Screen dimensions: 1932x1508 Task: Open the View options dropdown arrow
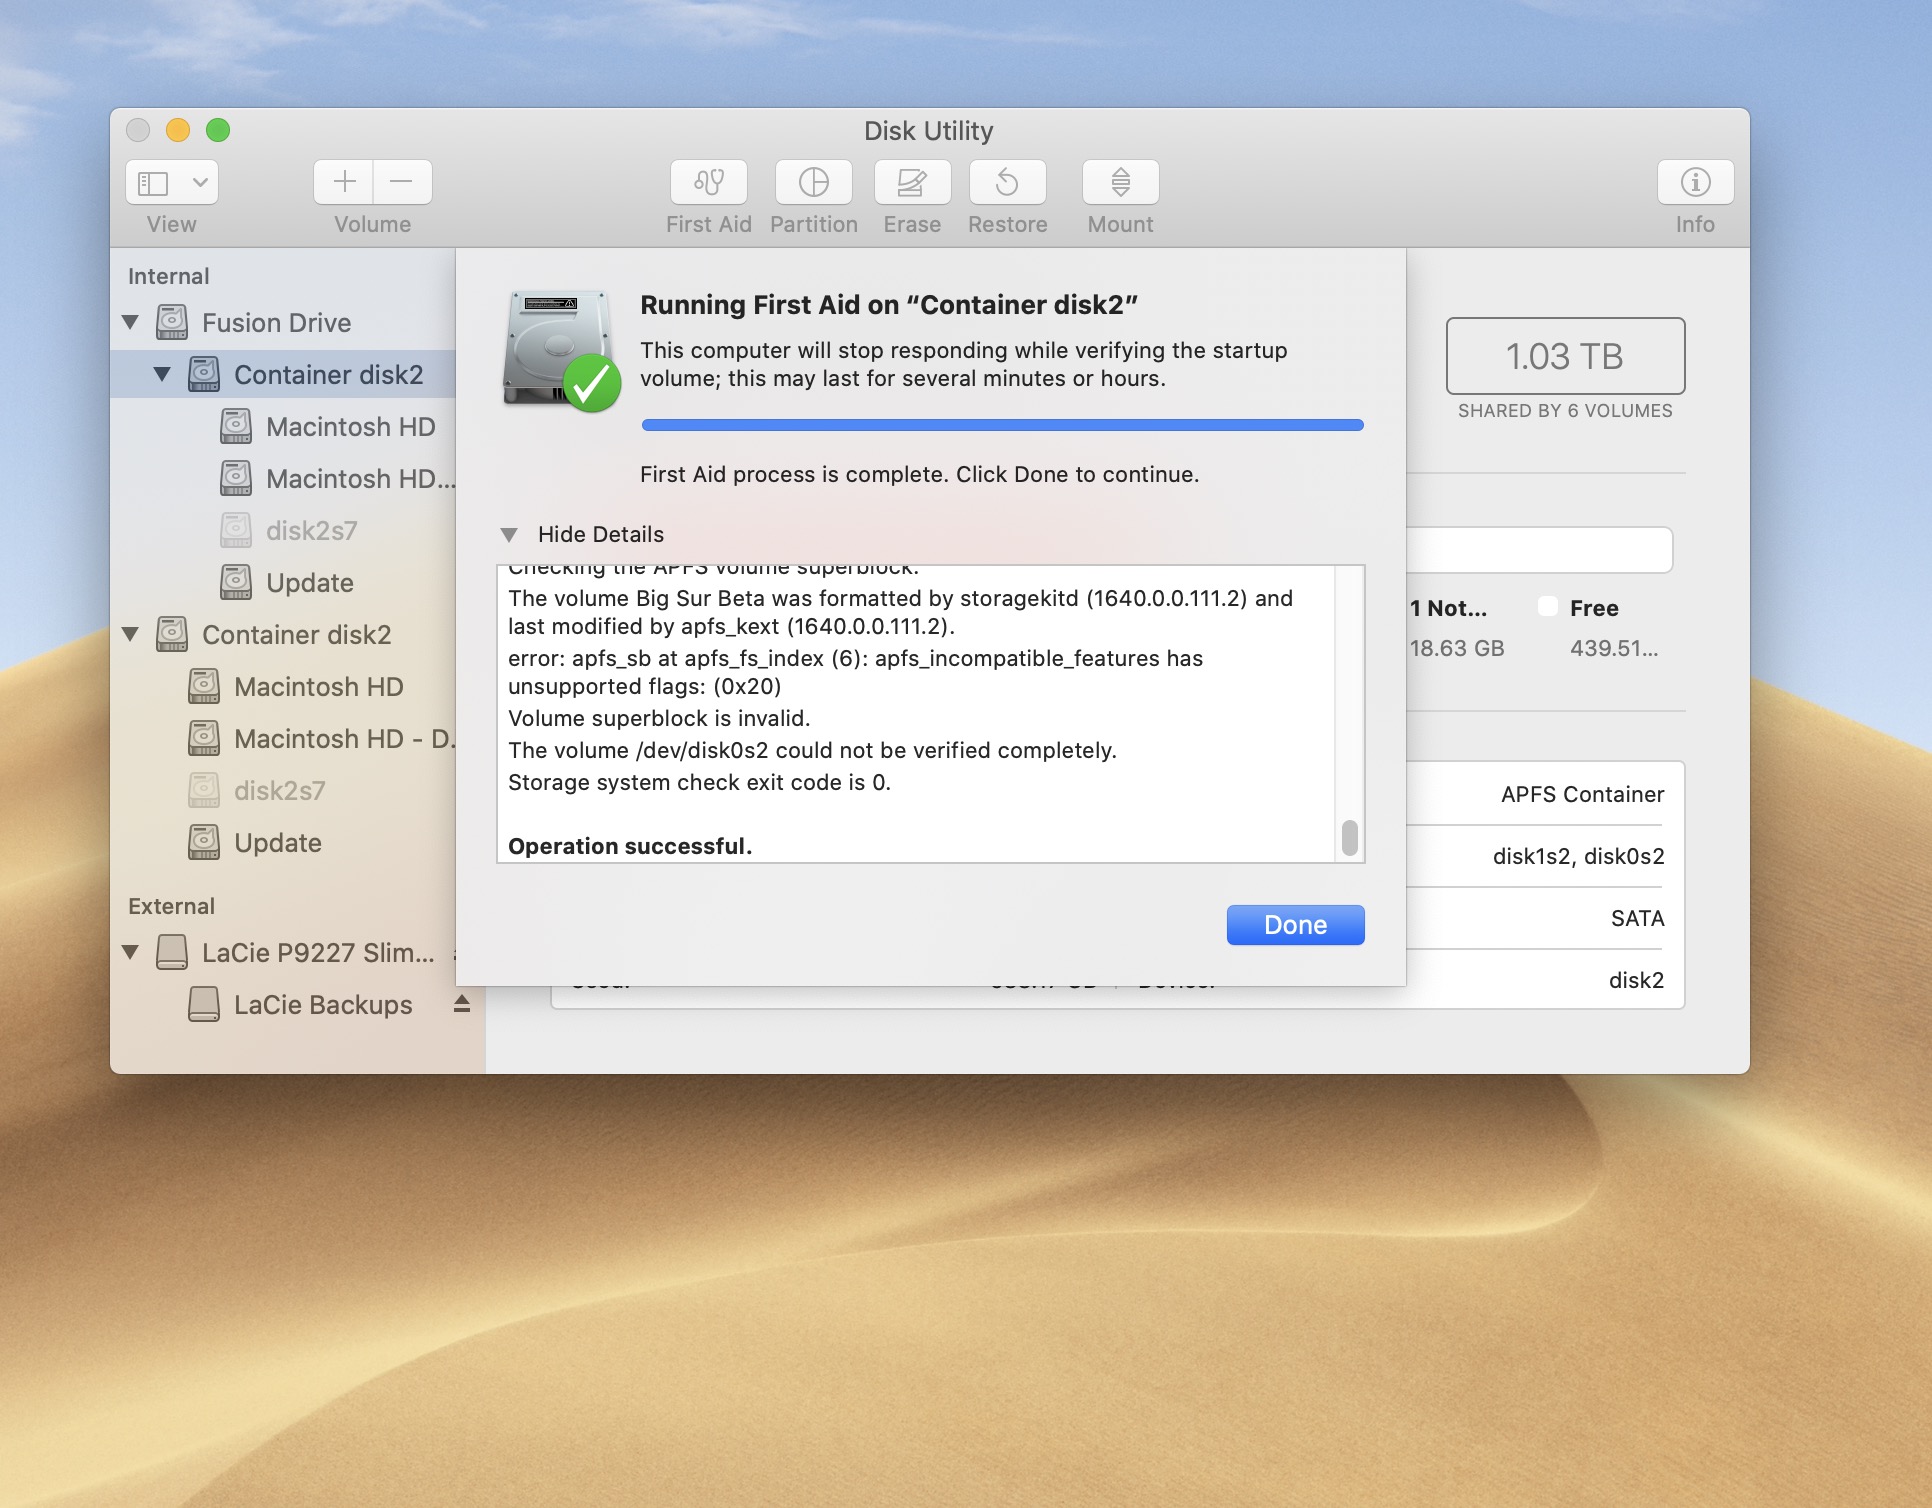(200, 183)
